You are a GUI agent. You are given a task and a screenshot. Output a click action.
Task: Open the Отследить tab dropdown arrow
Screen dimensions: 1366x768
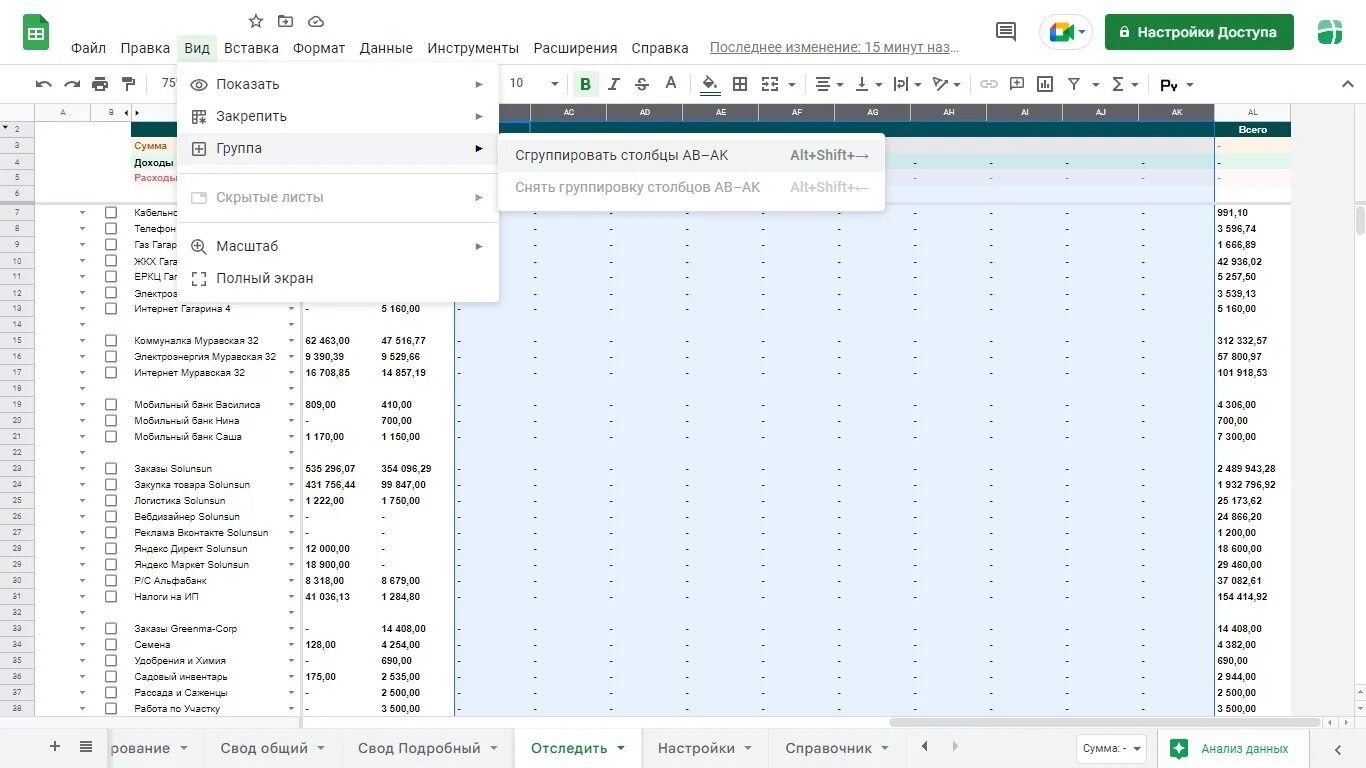point(621,748)
